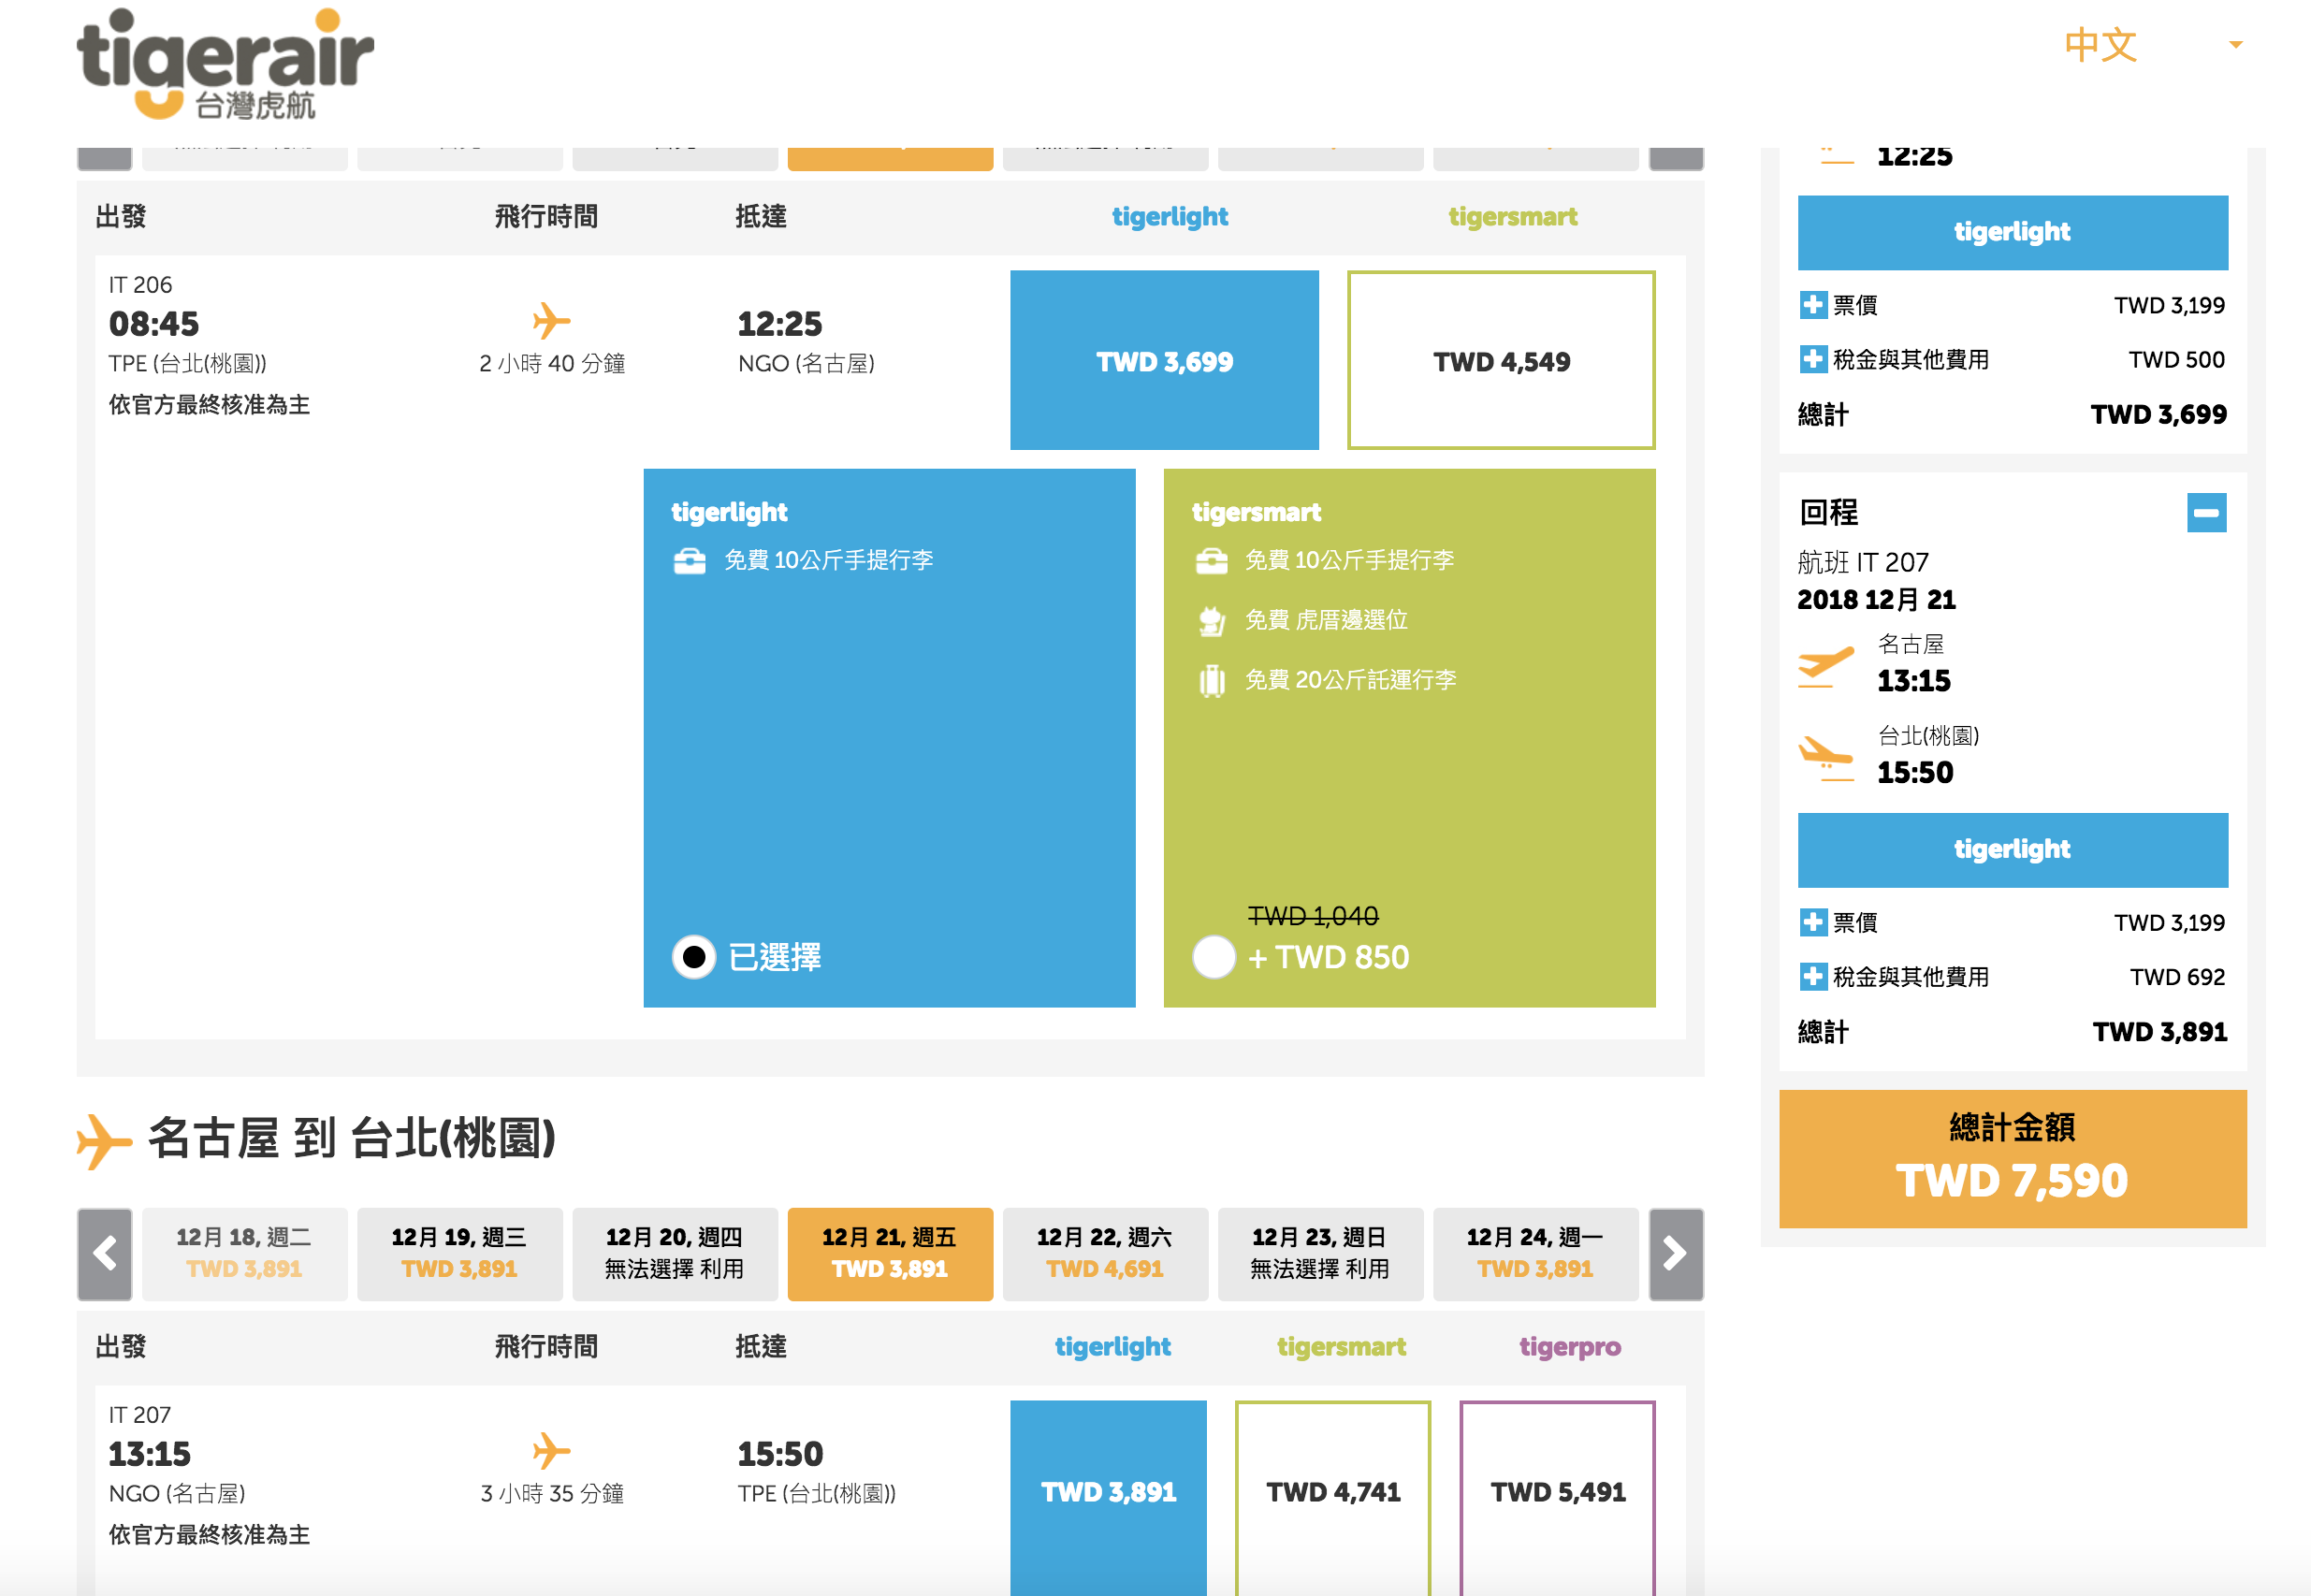Expand return 稅金與其他費用 TWD 692 details
Image resolution: width=2311 pixels, height=1596 pixels.
click(1812, 976)
